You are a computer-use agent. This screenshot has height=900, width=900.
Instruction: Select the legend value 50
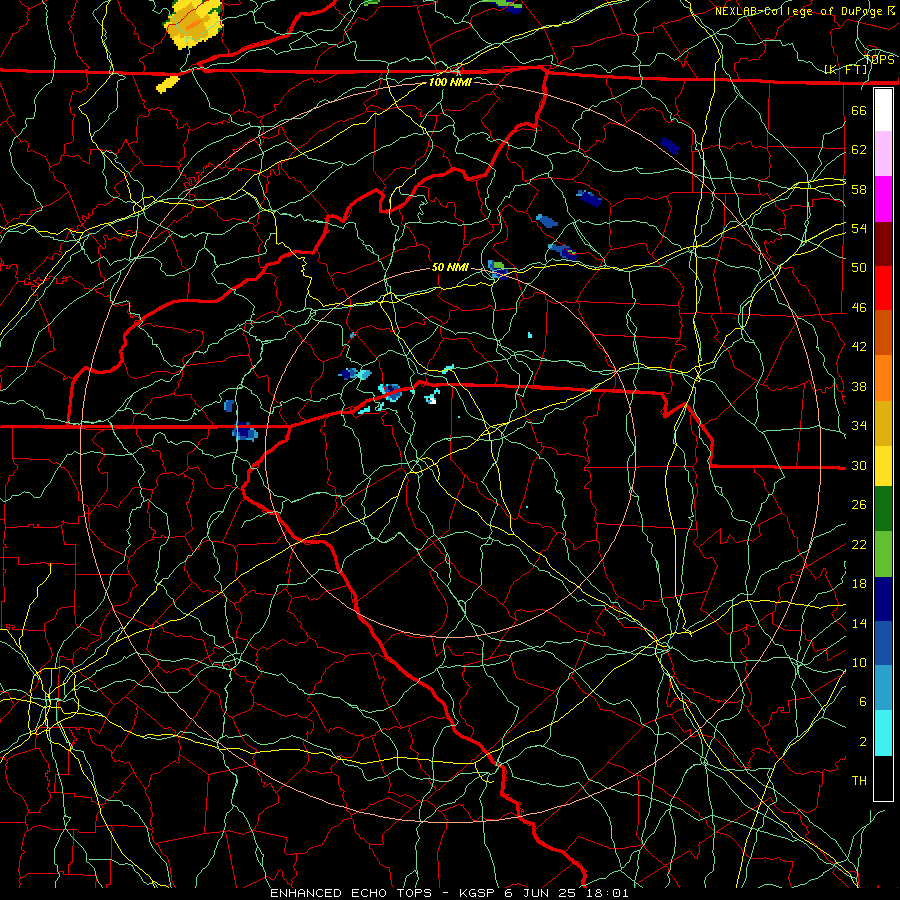[x=859, y=267]
